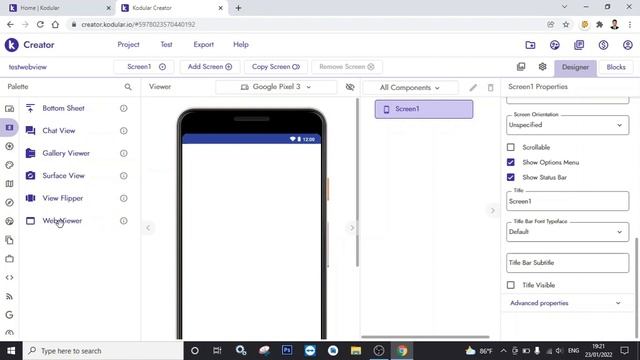The height and width of the screenshot is (360, 640).
Task: Open Windows Start menu
Action: coord(11,351)
